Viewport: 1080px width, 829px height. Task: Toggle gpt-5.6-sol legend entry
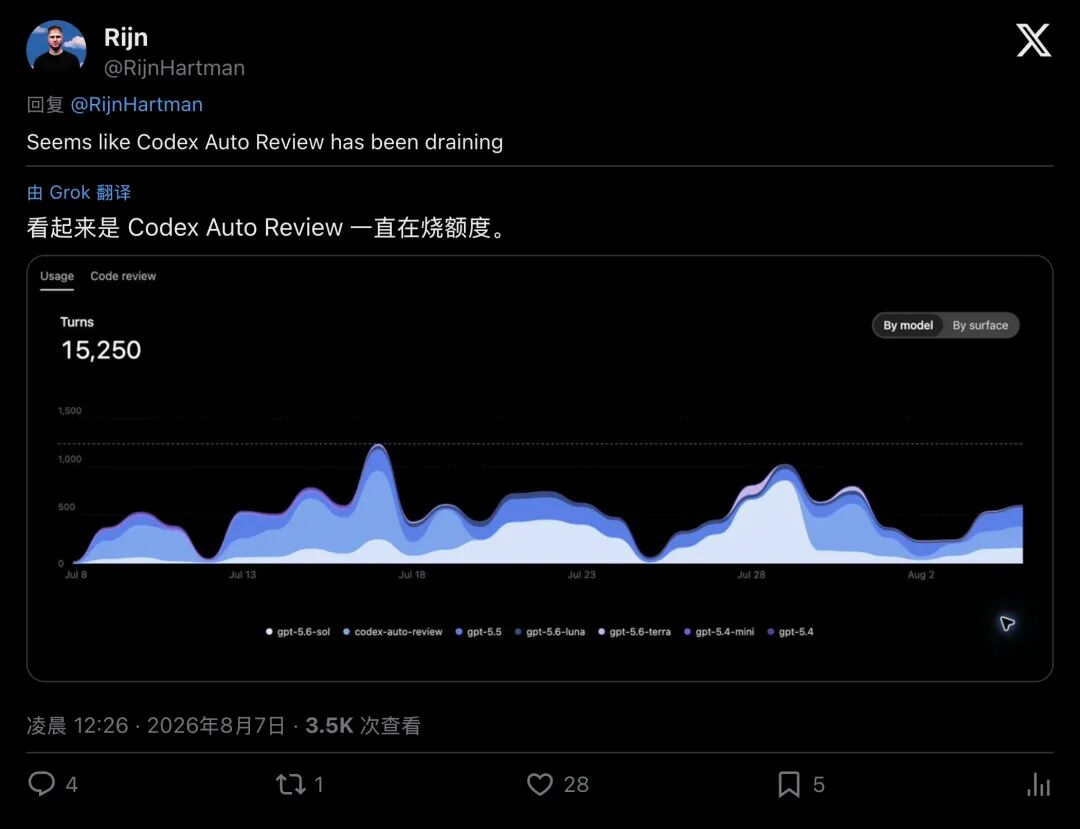coord(298,631)
